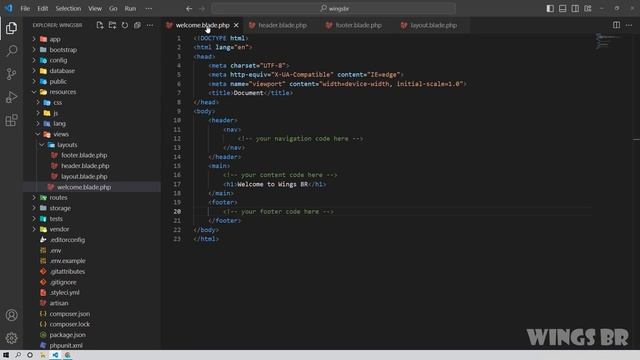This screenshot has width=640, height=360.
Task: Open the Edit menu
Action: pyautogui.click(x=42, y=9)
